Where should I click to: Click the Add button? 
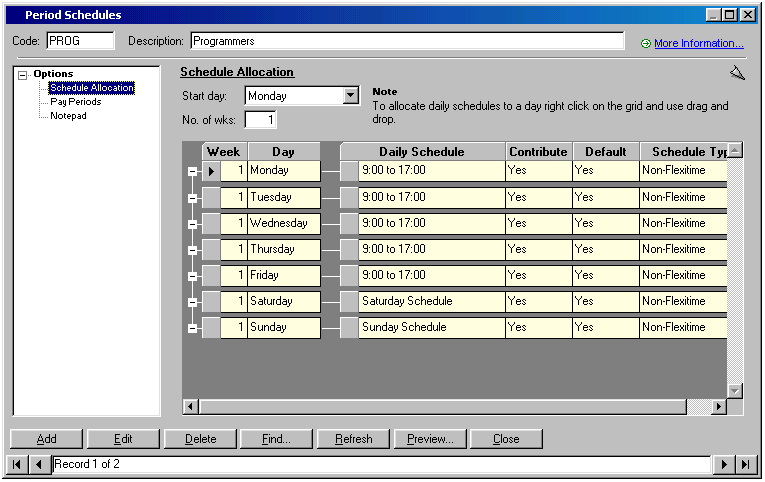[46, 439]
